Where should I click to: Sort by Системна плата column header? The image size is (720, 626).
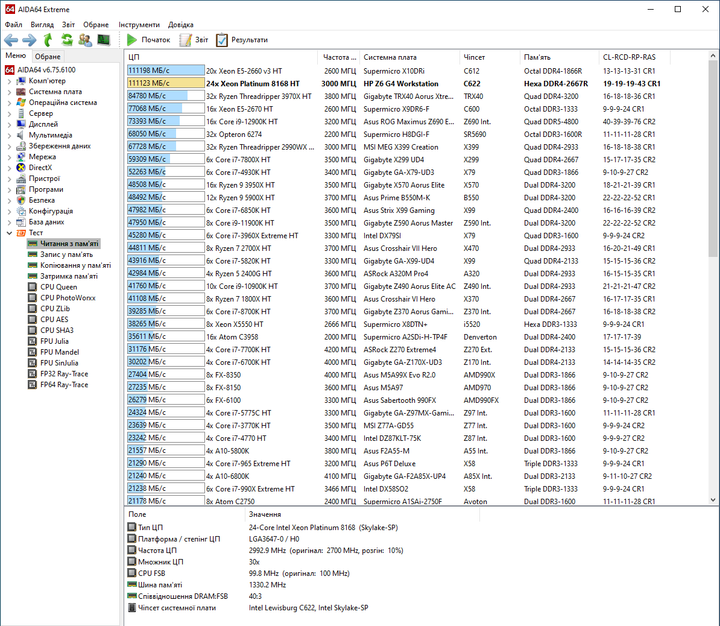[x=409, y=57]
